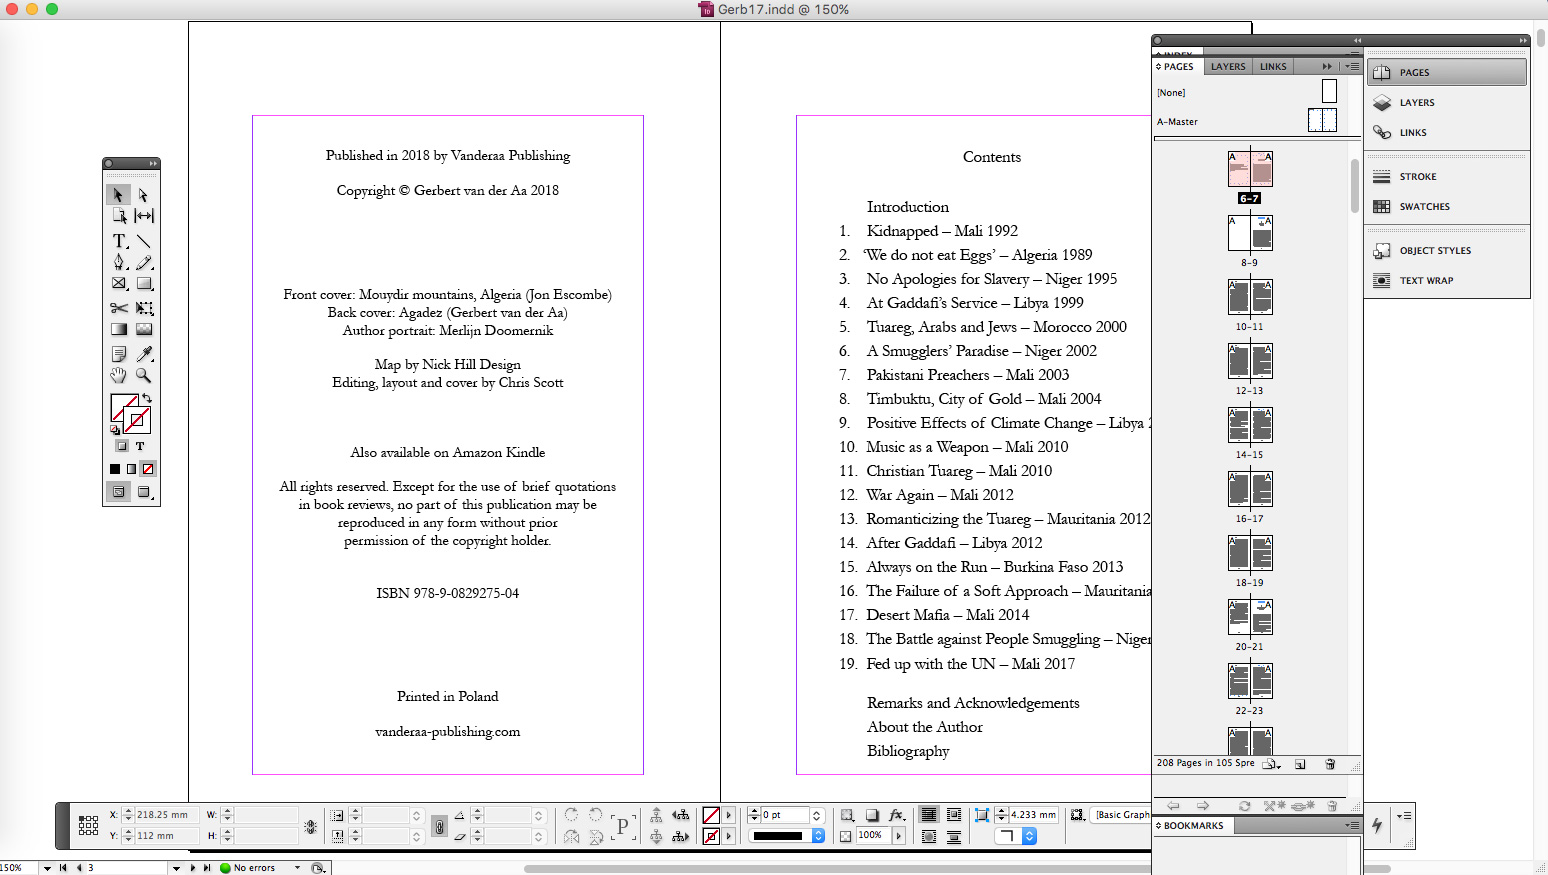Select the Type tool in the toolbox

coord(119,241)
